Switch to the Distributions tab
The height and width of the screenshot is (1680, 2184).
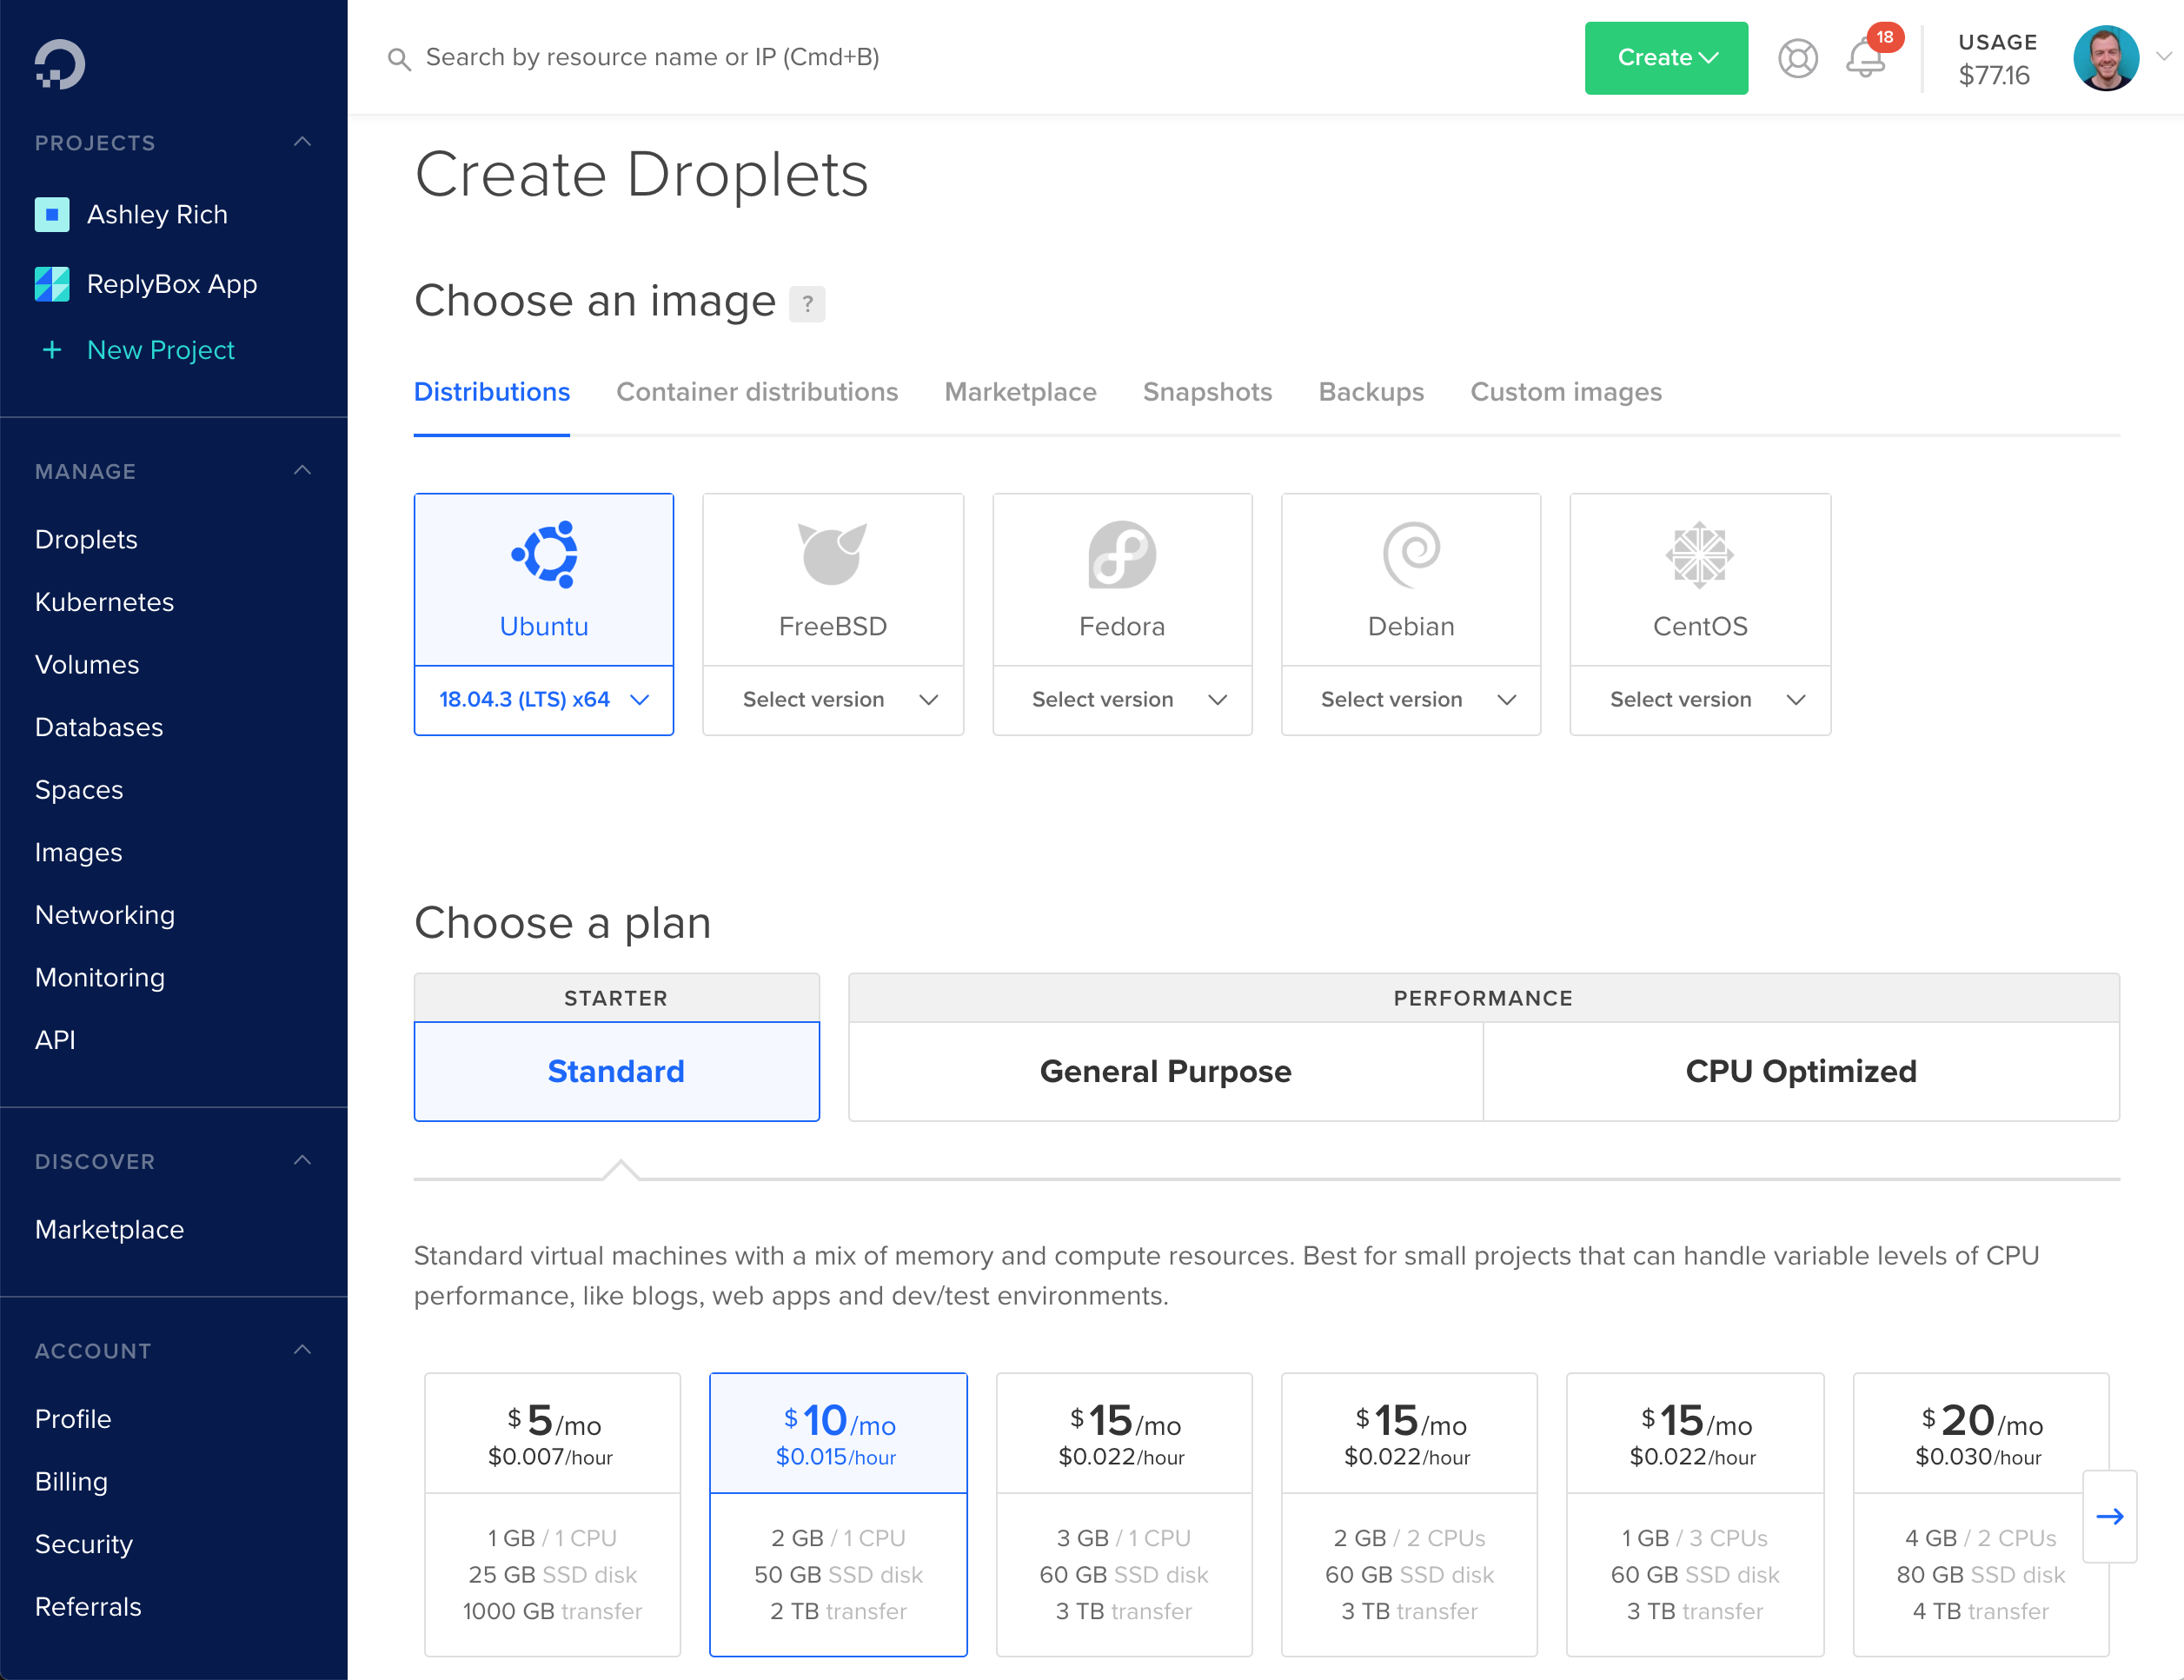pos(492,392)
